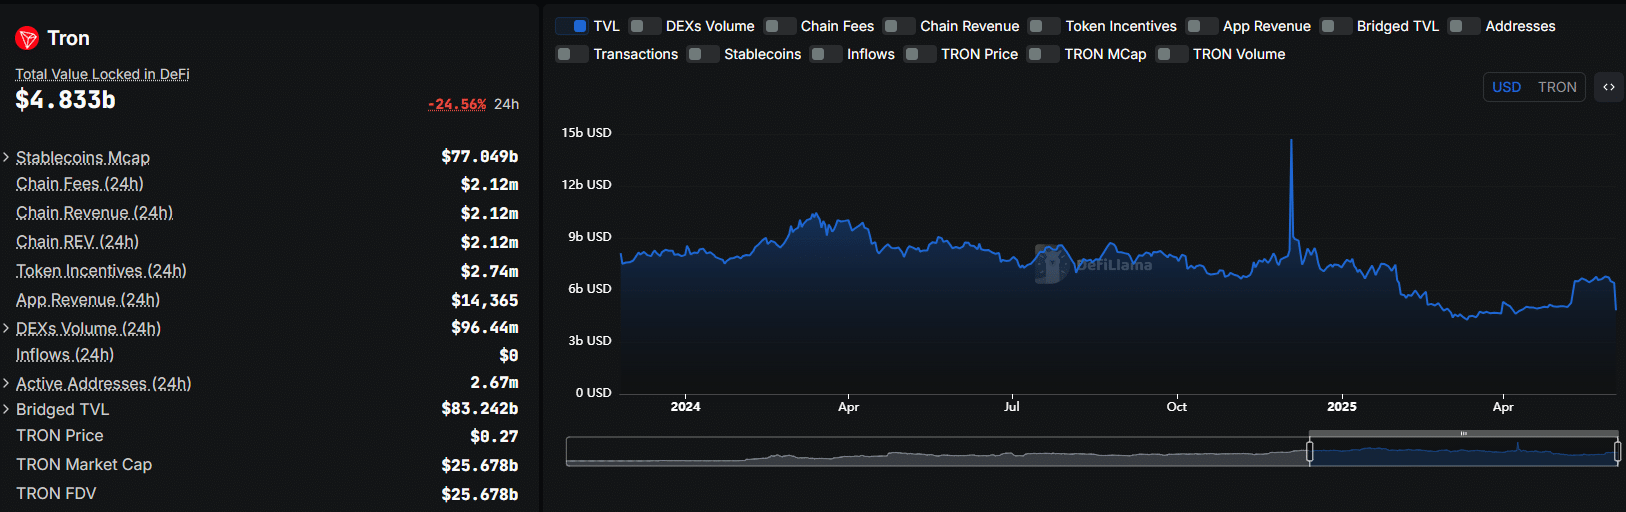Click the -24.56% change value
This screenshot has height=512, width=1626.
click(x=457, y=104)
